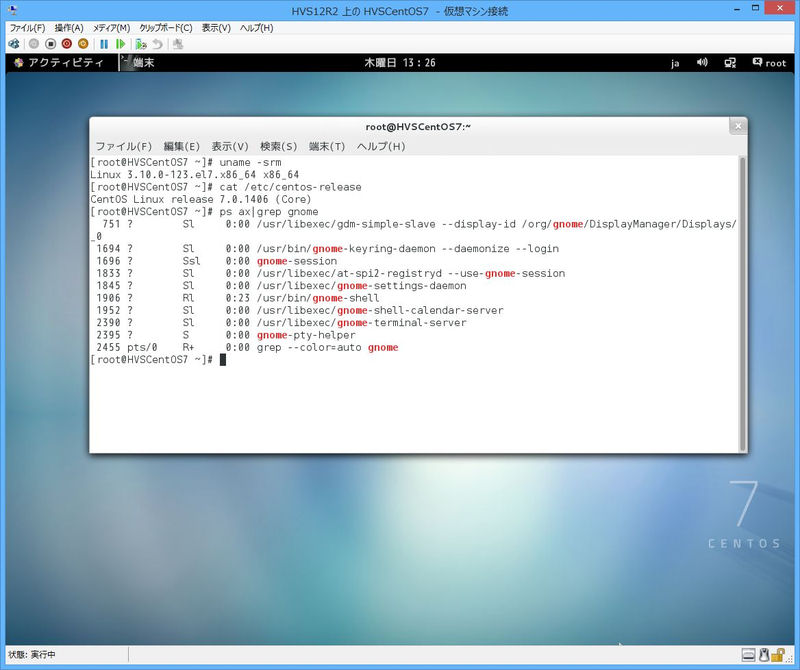The image size is (800, 670).
Task: Close the root@HVSCentOS7 terminal window
Action: (x=738, y=126)
